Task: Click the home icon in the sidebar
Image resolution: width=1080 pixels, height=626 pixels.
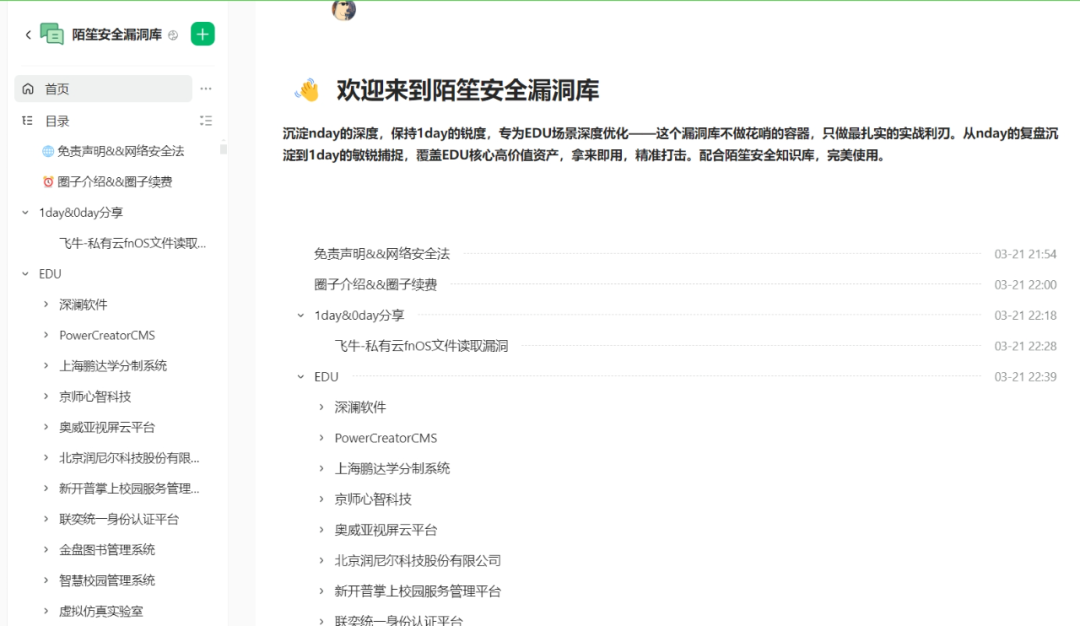Action: coord(28,88)
